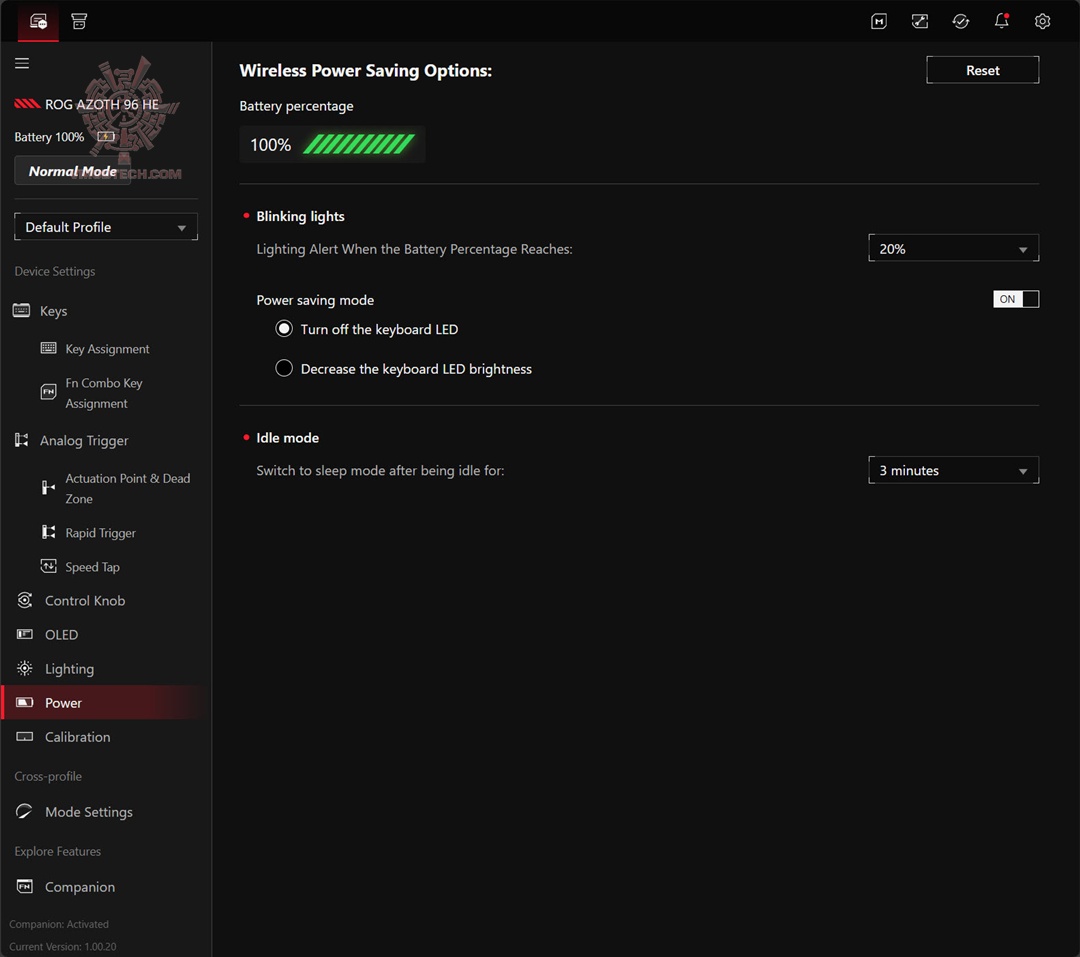Viewport: 1080px width, 957px height.
Task: Open the display scaling icon in top bar
Action: (920, 21)
